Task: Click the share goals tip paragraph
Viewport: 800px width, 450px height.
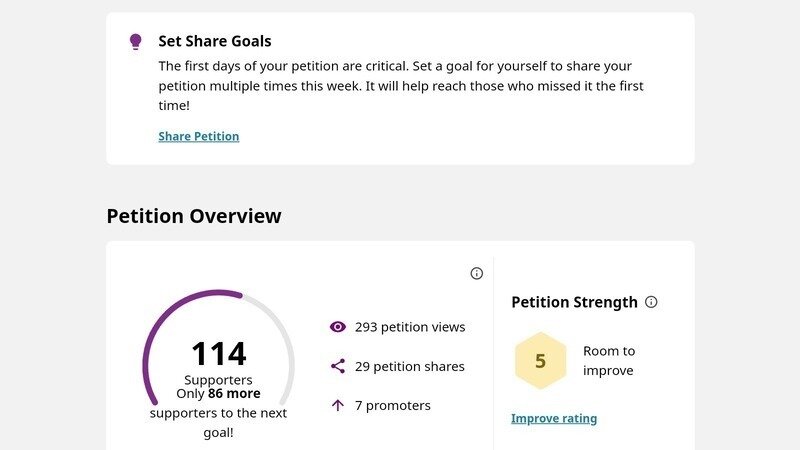Action: click(x=401, y=86)
